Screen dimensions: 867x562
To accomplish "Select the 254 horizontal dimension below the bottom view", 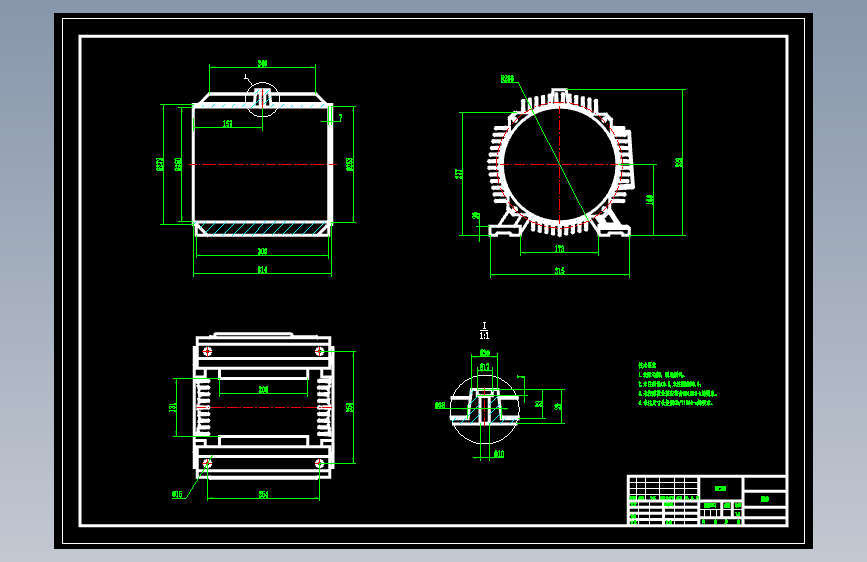I will (x=263, y=495).
